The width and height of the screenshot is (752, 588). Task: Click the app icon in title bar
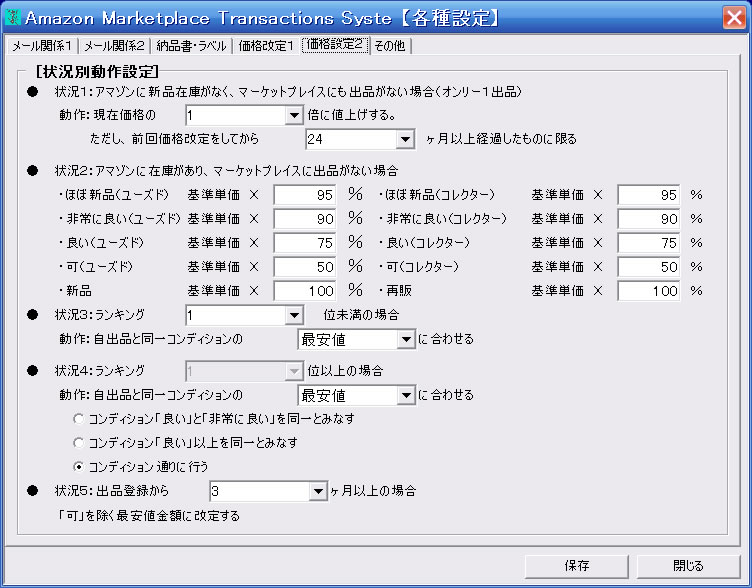pyautogui.click(x=12, y=17)
